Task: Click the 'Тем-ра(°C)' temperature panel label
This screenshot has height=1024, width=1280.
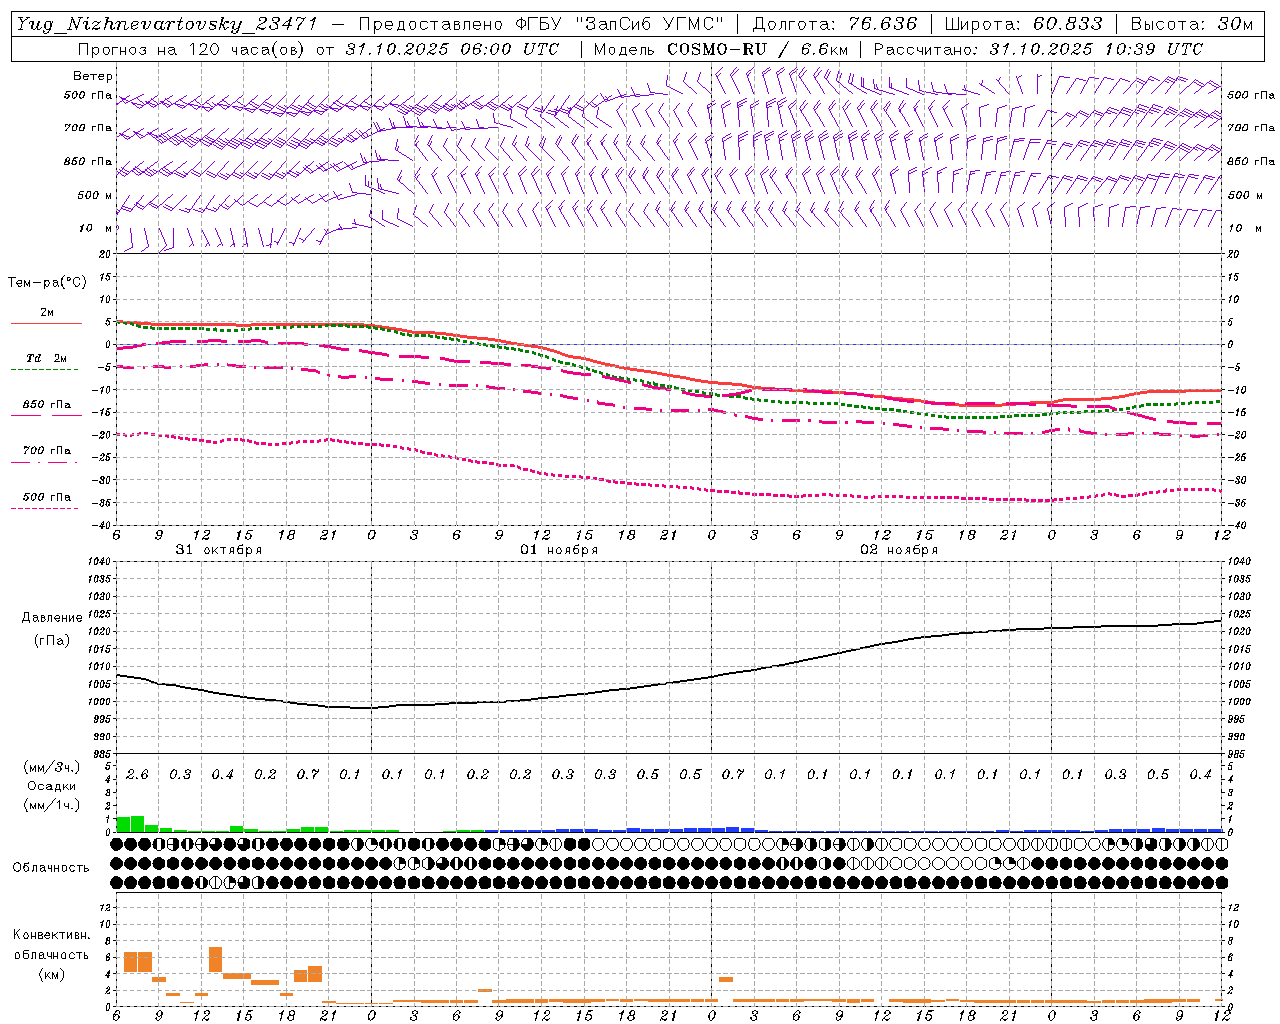Action: click(x=47, y=283)
